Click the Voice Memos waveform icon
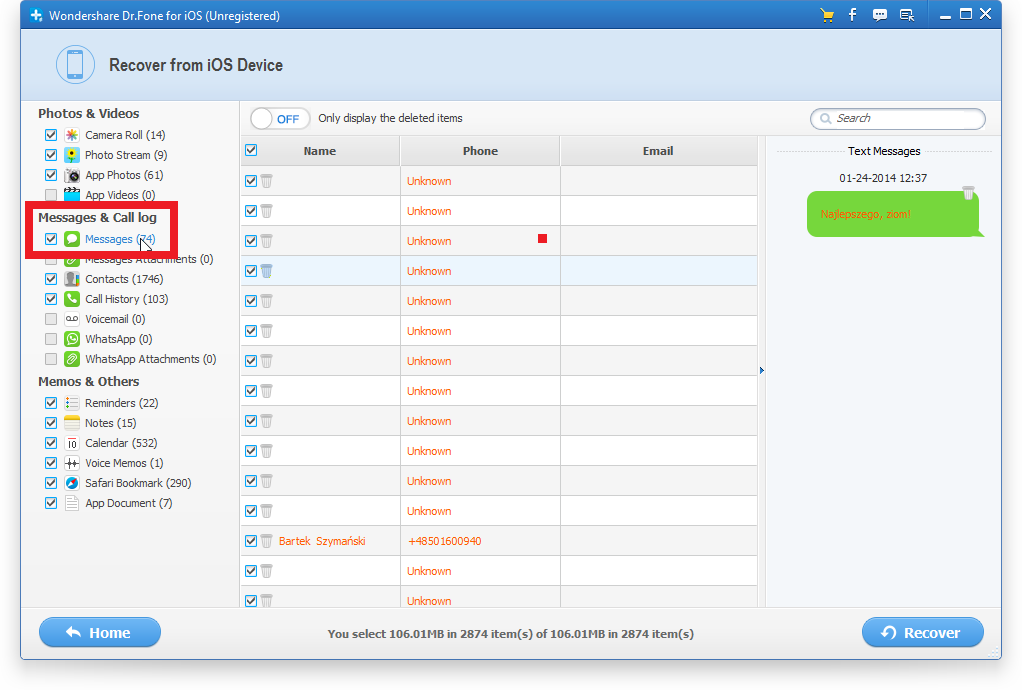 72,463
